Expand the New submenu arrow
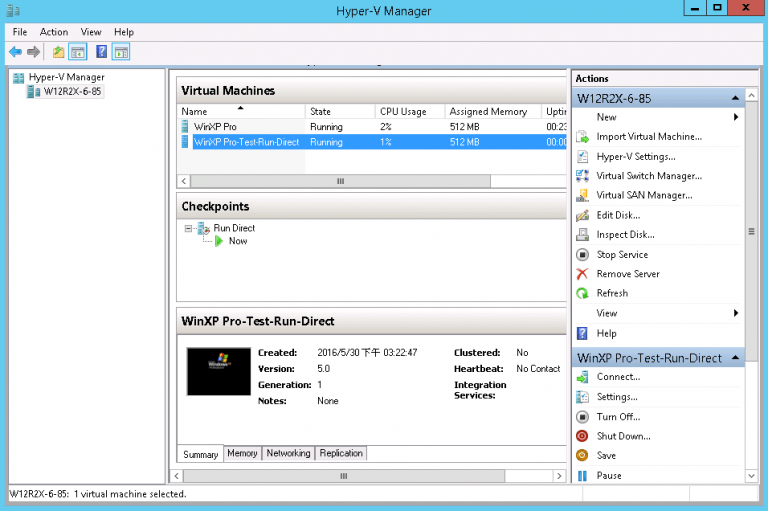This screenshot has width=768, height=511. [x=736, y=117]
